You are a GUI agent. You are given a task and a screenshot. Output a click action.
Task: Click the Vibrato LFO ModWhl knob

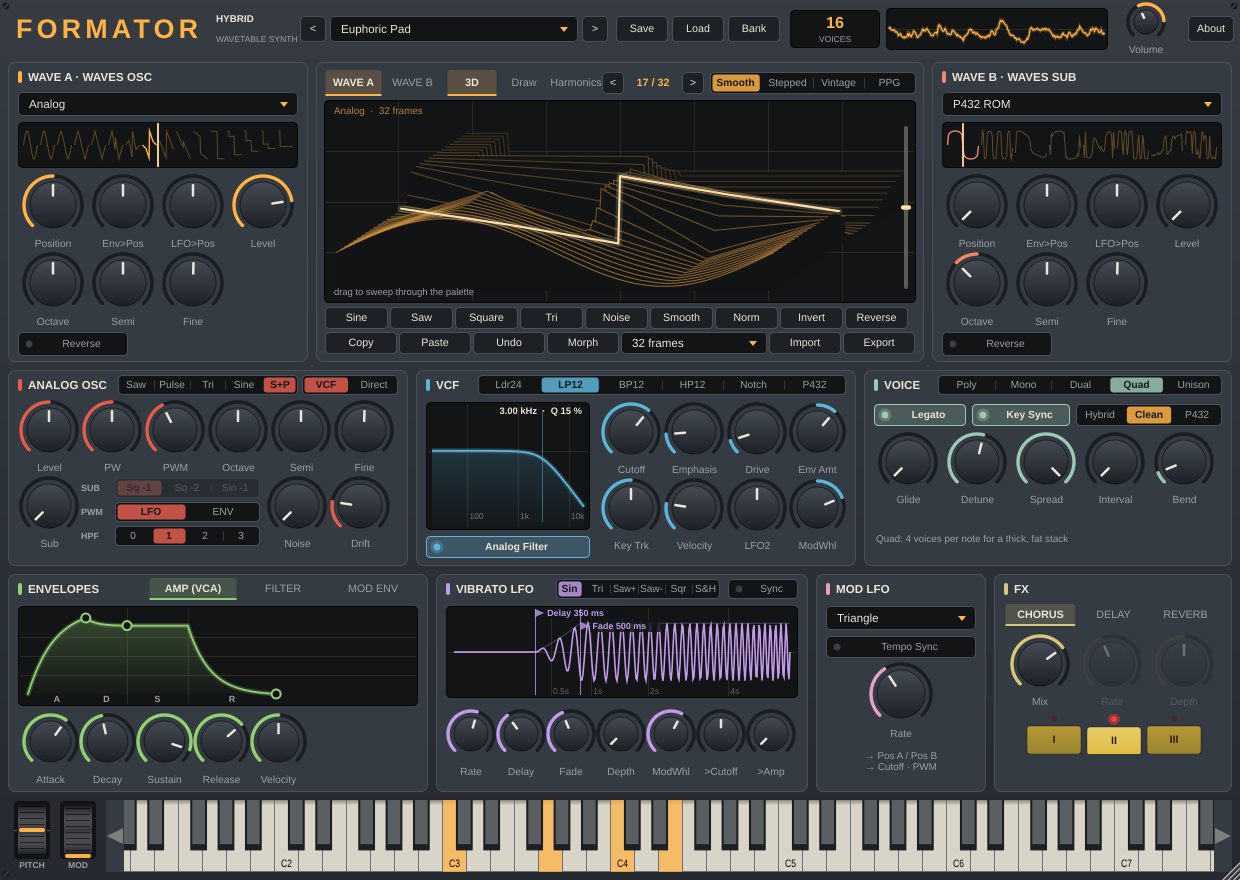pyautogui.click(x=671, y=735)
